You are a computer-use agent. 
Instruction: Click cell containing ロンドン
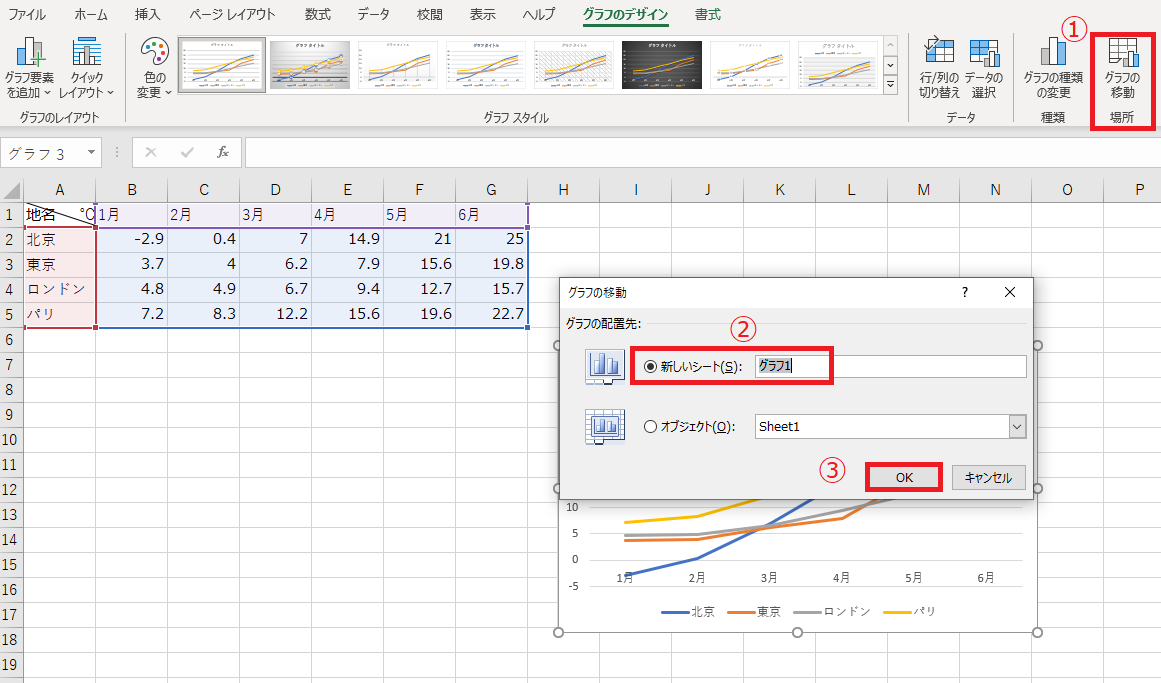pyautogui.click(x=59, y=289)
